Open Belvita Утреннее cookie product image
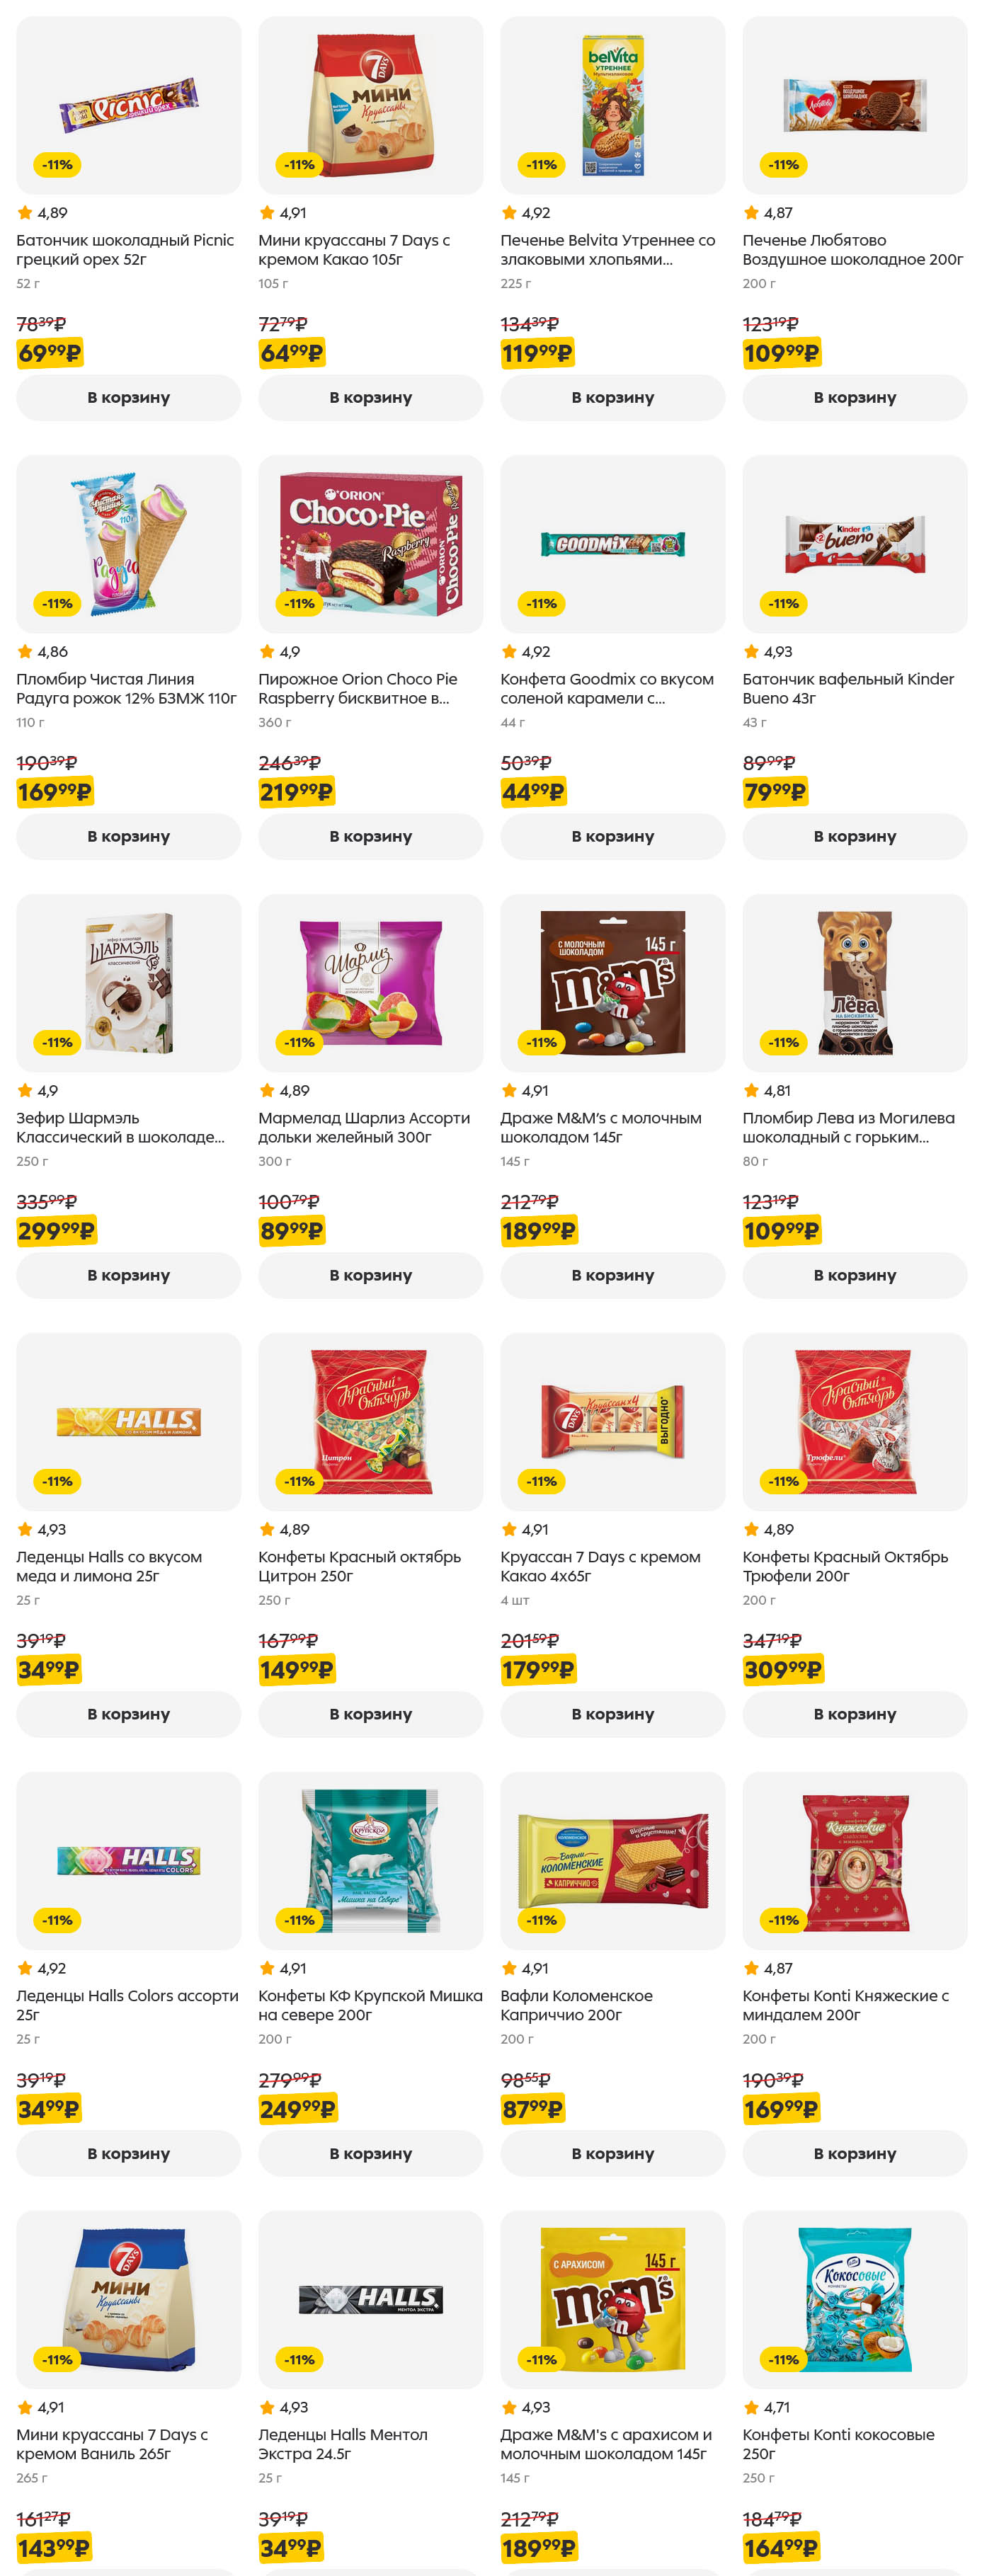 click(x=612, y=104)
